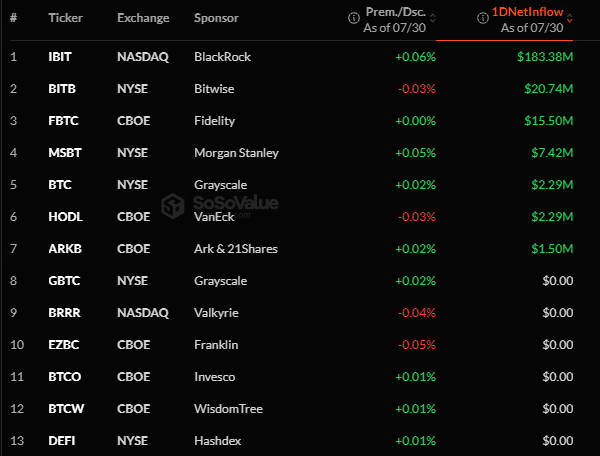
Task: Open the BRRR Valkyrie ticker
Action: [64, 313]
